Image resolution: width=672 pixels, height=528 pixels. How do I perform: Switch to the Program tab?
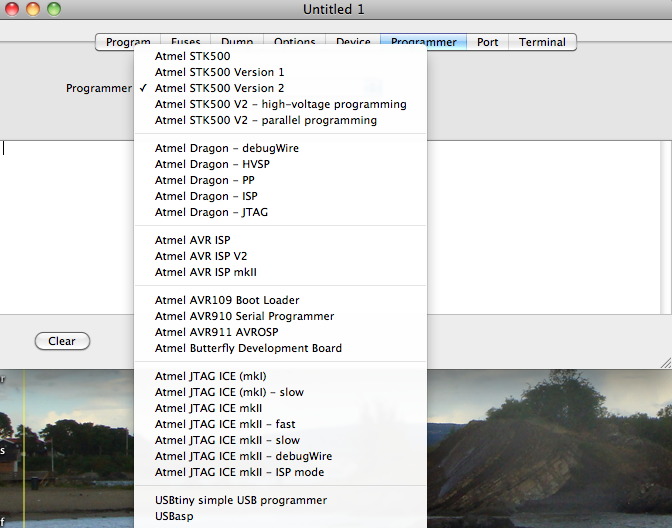(128, 42)
